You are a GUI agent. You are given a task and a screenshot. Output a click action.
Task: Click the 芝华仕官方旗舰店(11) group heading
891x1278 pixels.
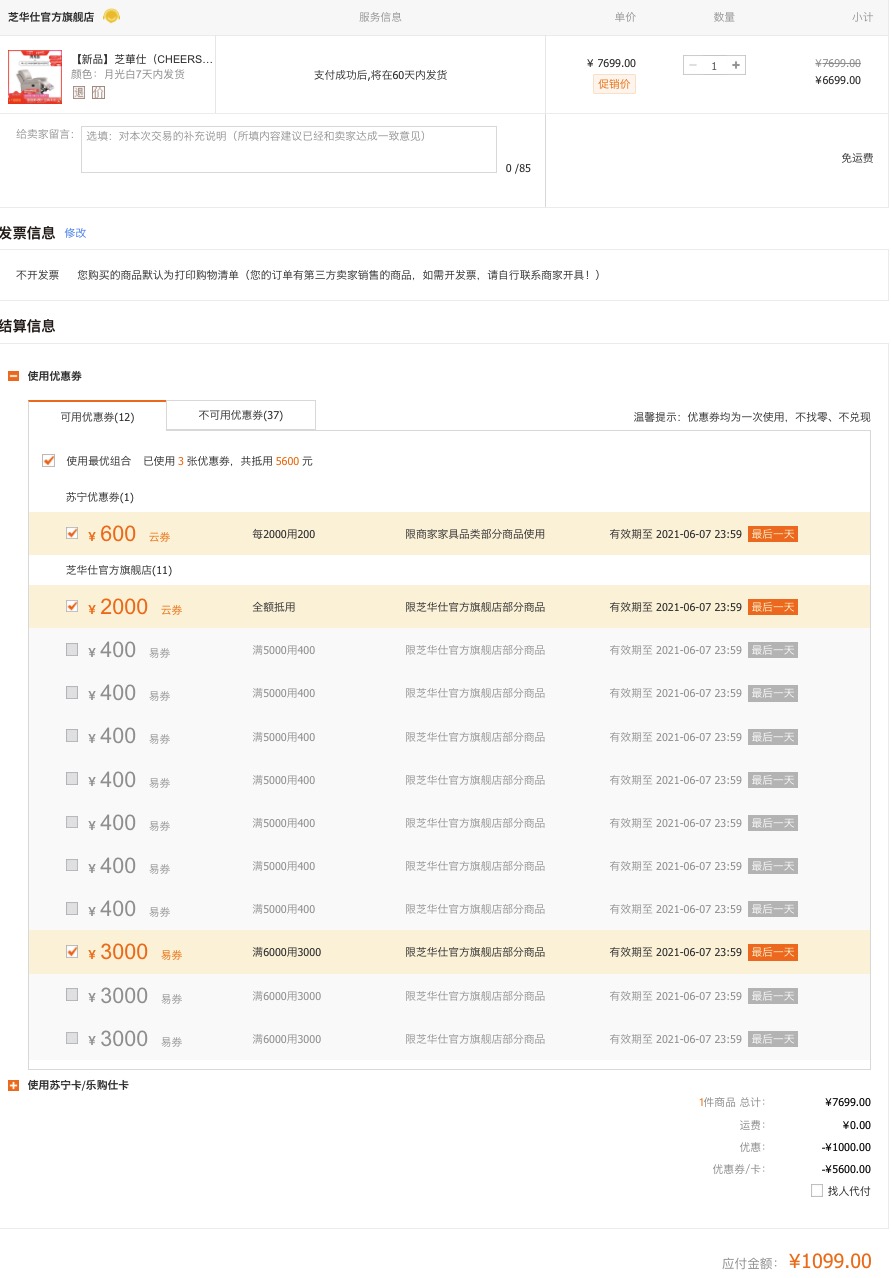pyautogui.click(x=119, y=570)
